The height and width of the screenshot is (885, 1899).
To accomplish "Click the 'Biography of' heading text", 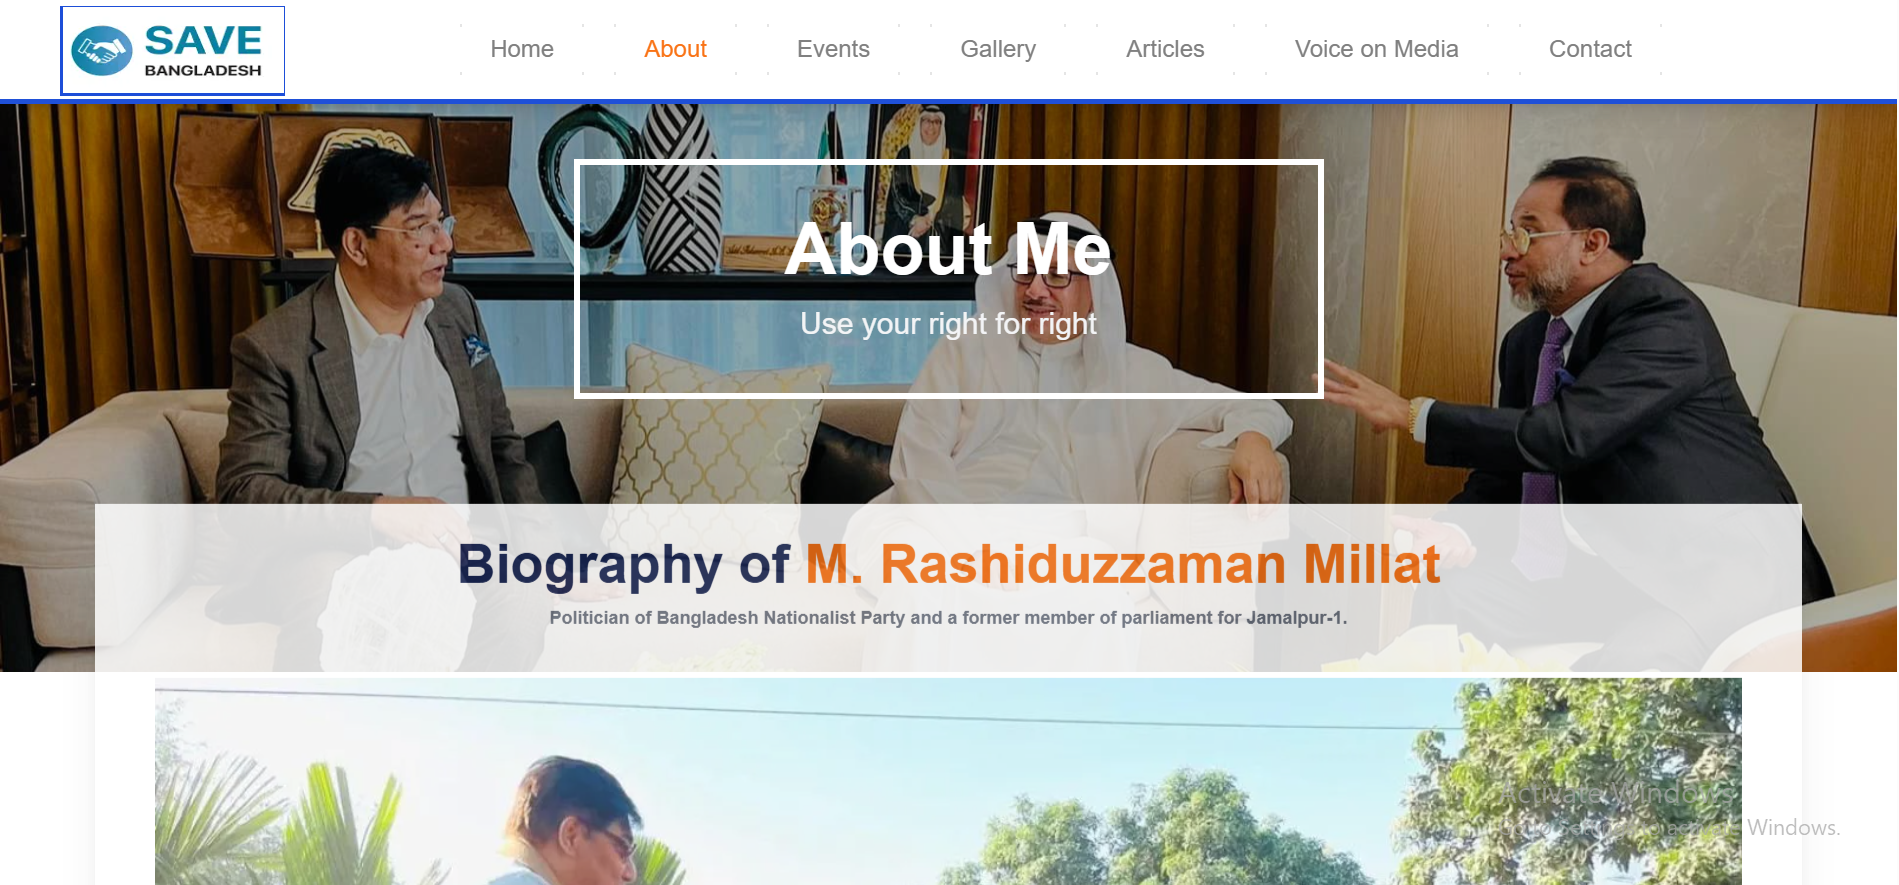I will point(624,564).
